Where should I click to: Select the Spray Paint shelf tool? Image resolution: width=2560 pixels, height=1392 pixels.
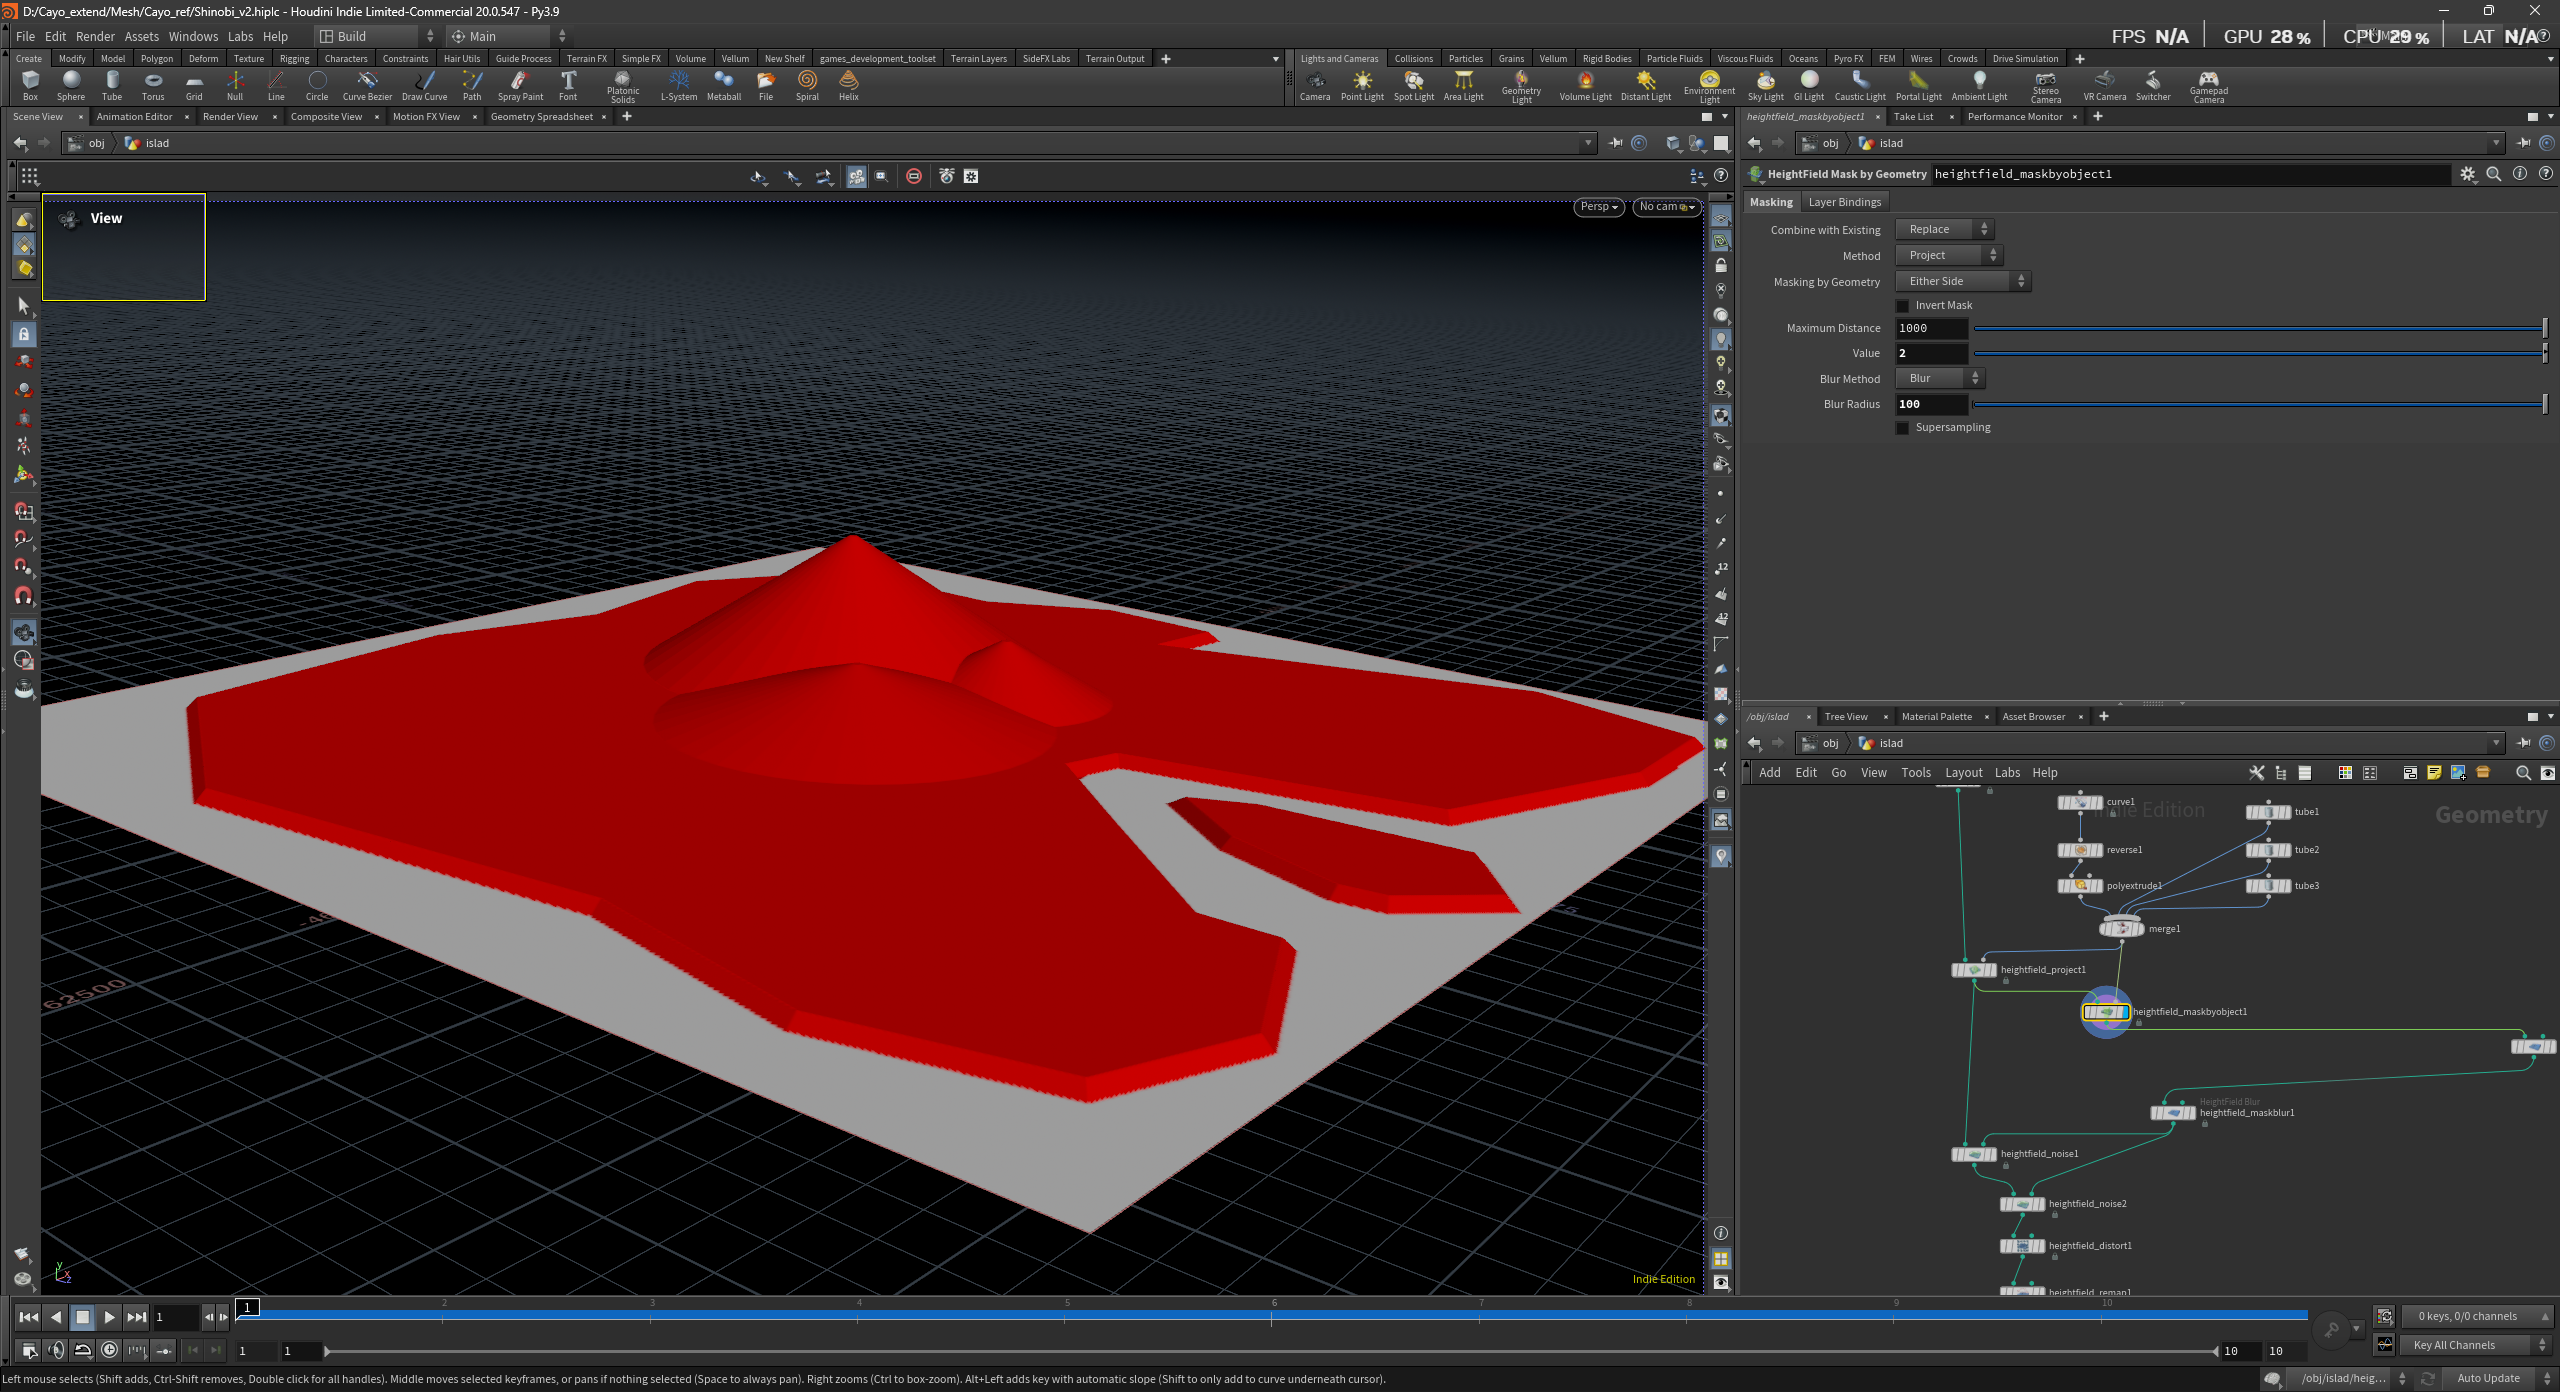[520, 84]
